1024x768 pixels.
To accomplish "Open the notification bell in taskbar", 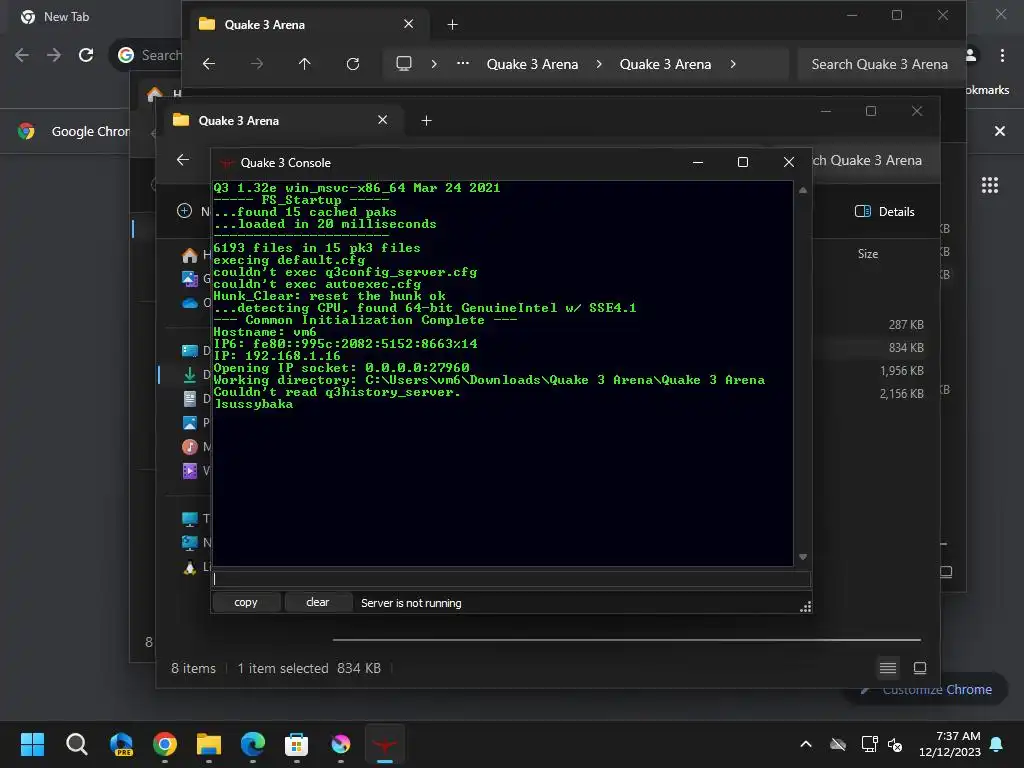I will click(x=997, y=744).
